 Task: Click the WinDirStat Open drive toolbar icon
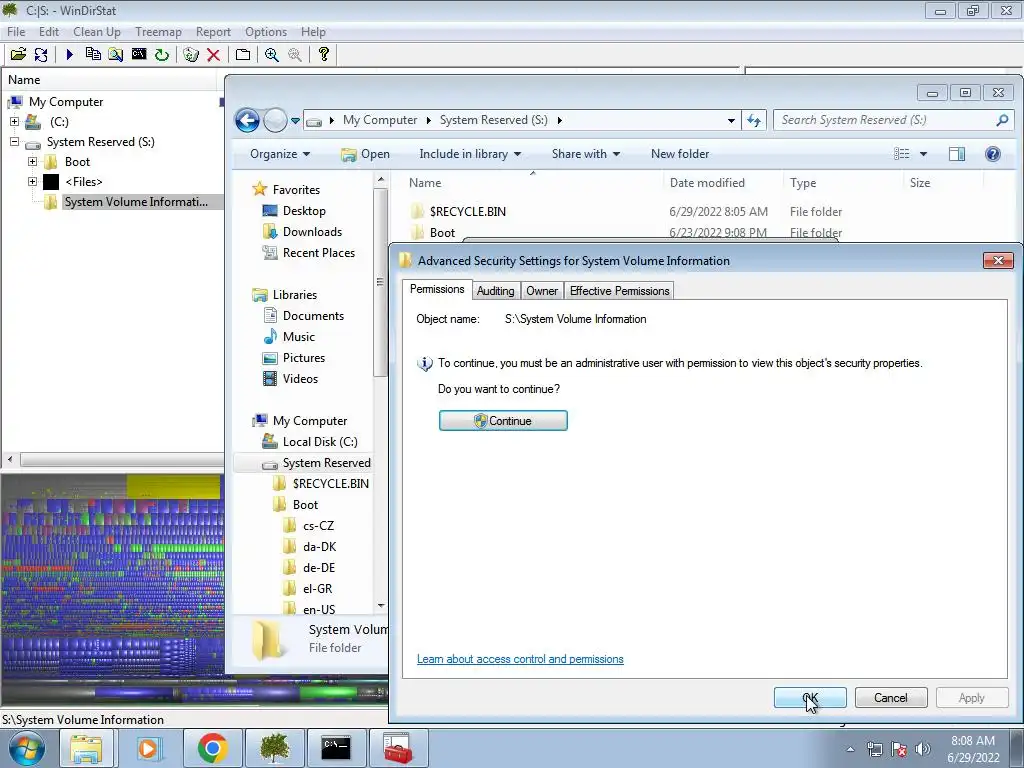(18, 54)
